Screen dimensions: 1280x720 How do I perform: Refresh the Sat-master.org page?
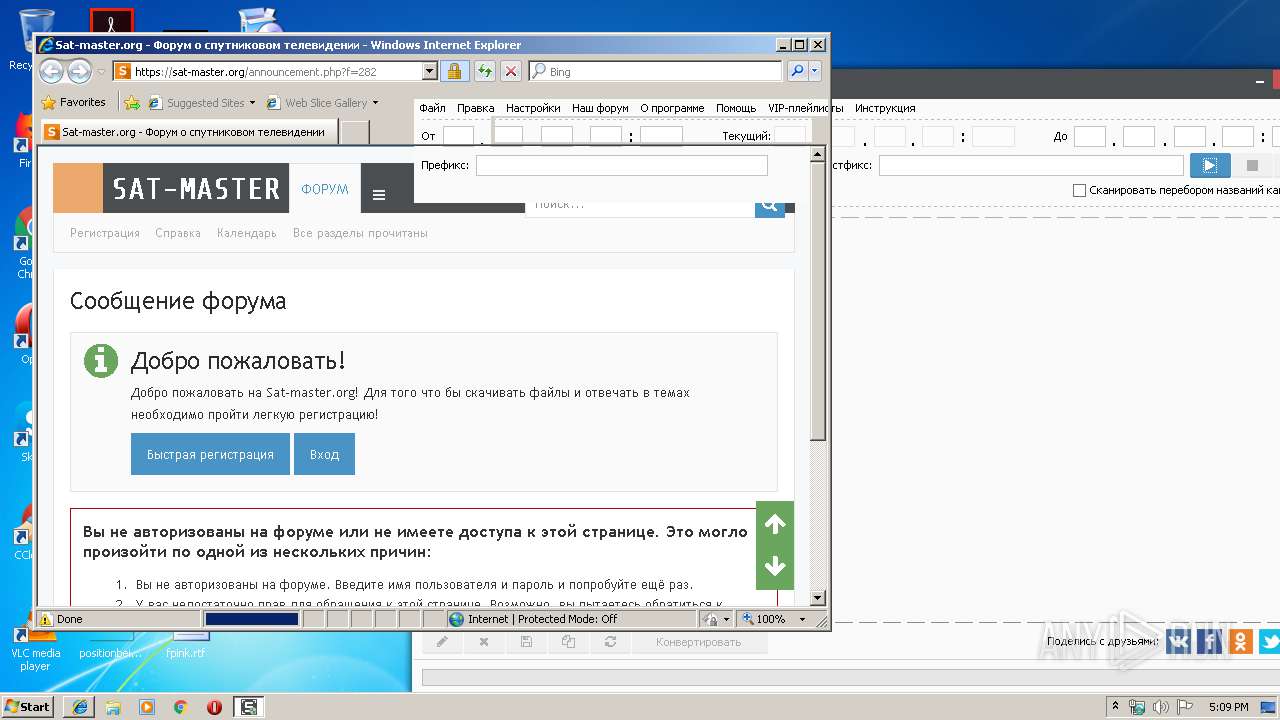[484, 71]
